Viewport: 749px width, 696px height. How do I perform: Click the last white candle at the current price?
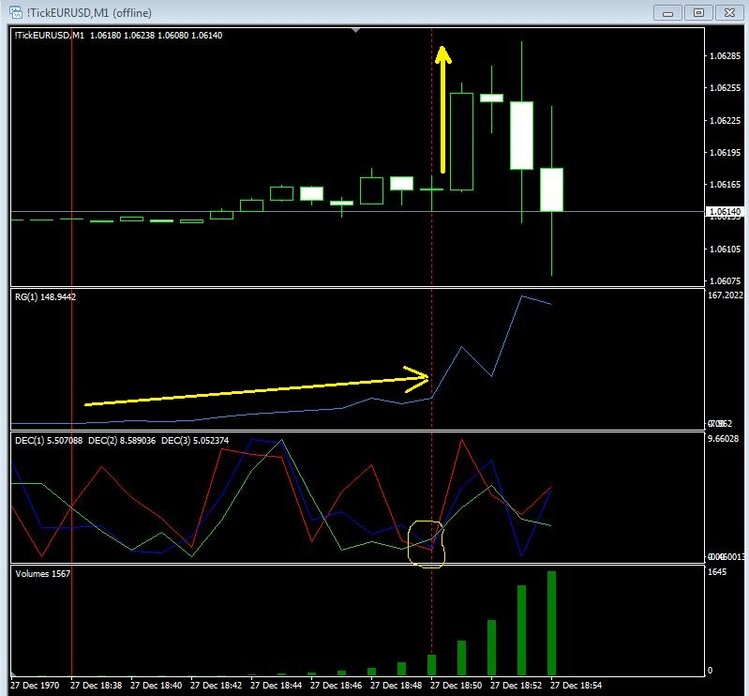tap(552, 189)
